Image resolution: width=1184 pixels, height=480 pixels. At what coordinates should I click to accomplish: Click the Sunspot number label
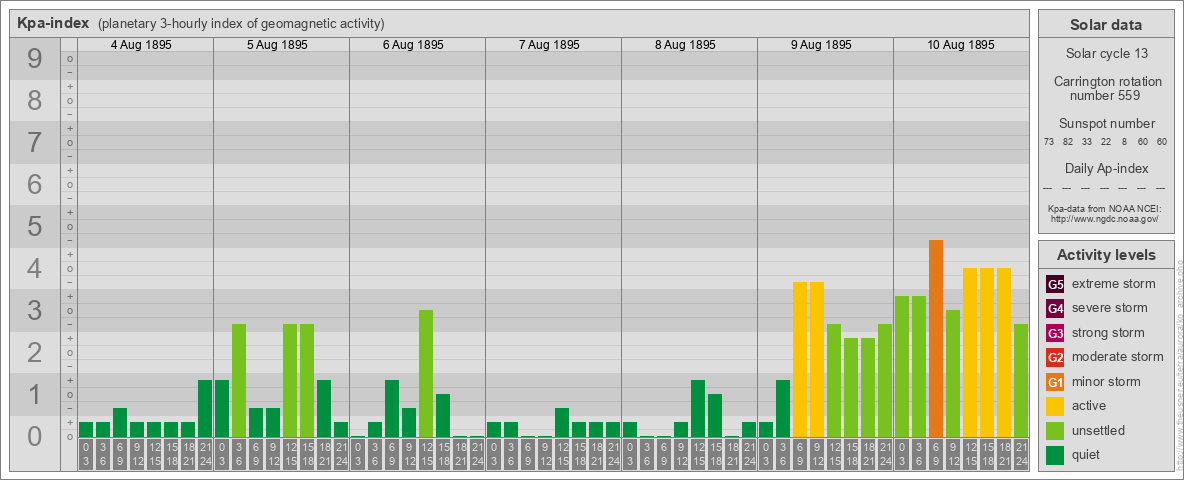click(1106, 123)
